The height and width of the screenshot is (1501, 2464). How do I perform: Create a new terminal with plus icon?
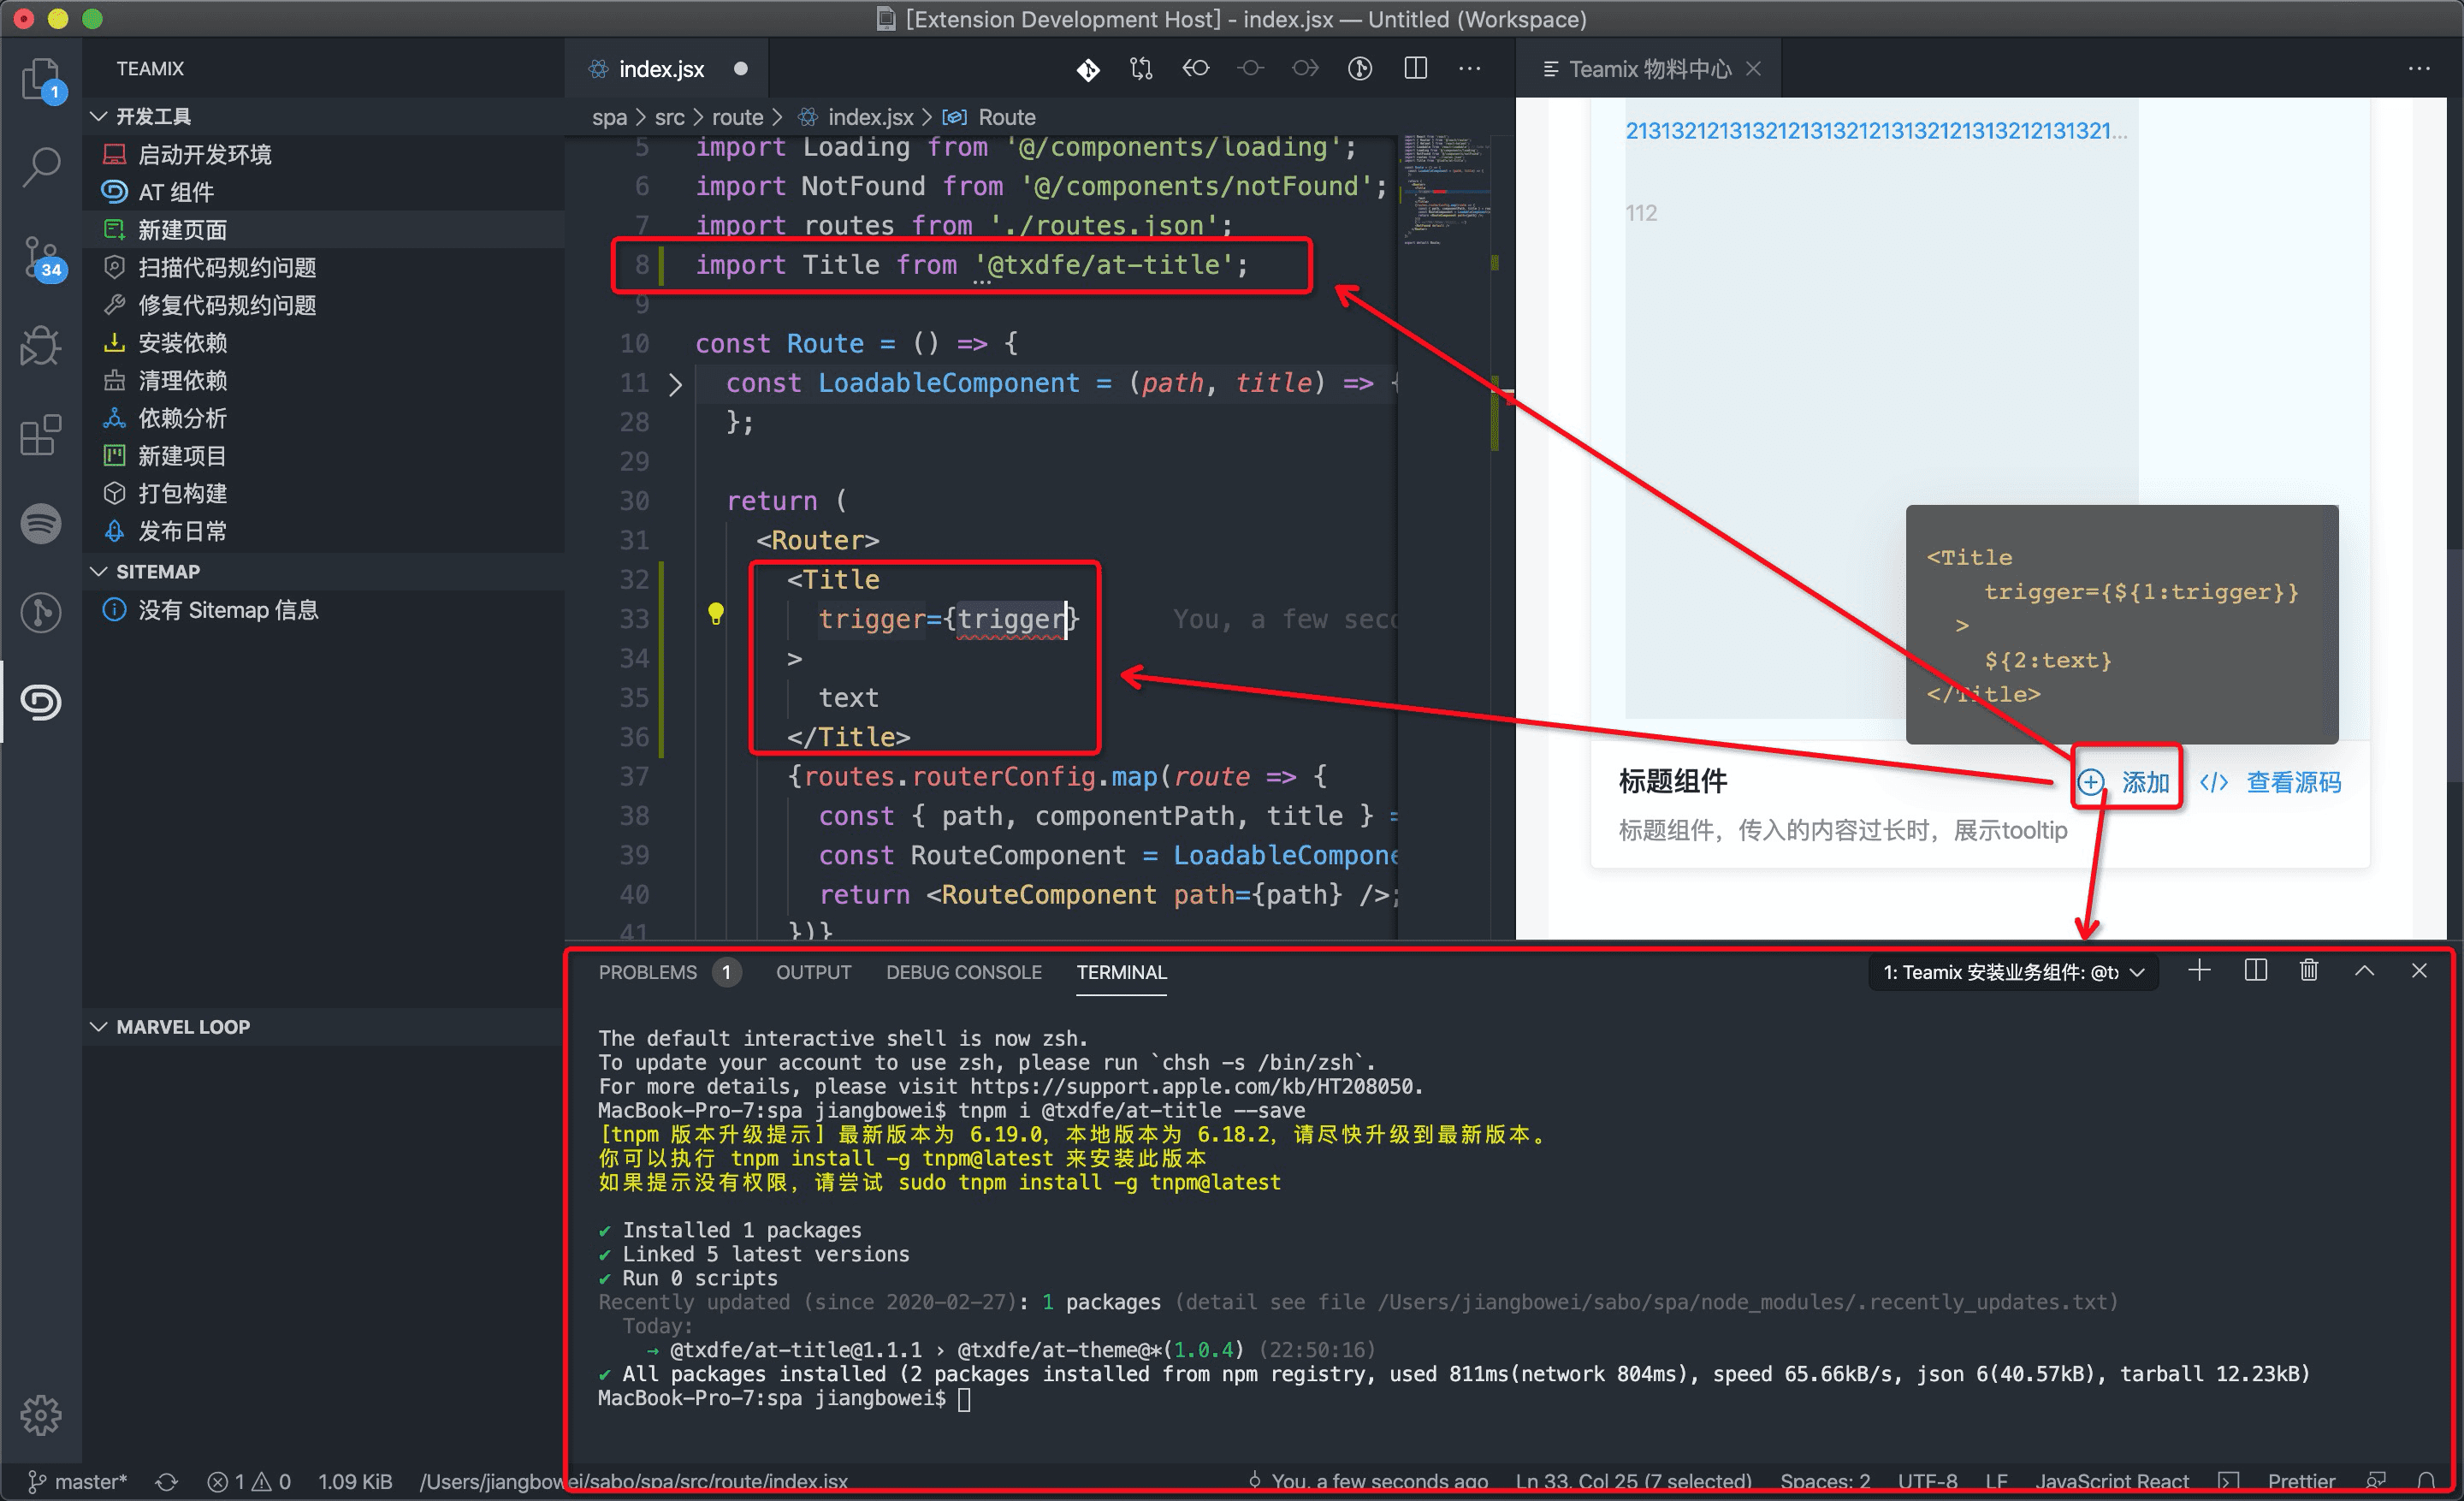2199,971
